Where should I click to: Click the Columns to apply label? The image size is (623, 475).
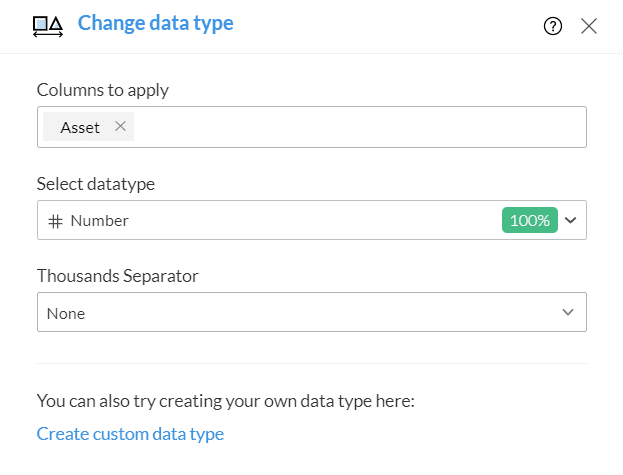[103, 90]
